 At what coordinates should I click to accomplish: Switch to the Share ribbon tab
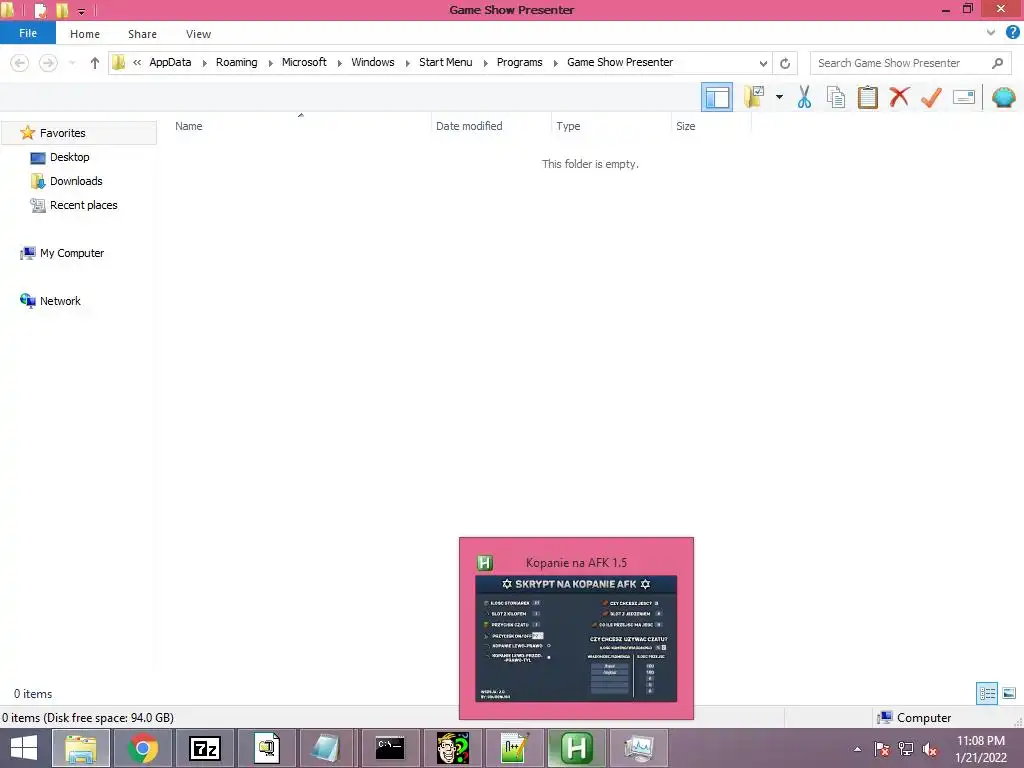pos(142,34)
